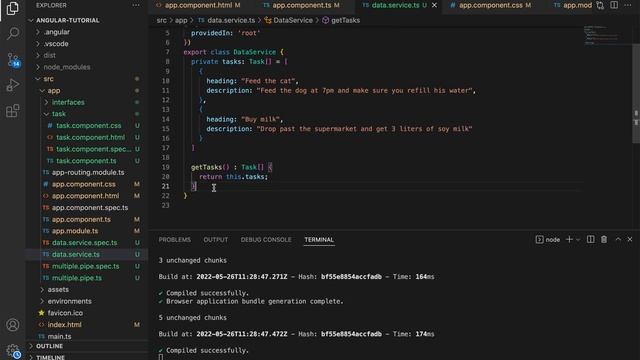Click data.service.ts breadcrumb segment

(x=227, y=20)
